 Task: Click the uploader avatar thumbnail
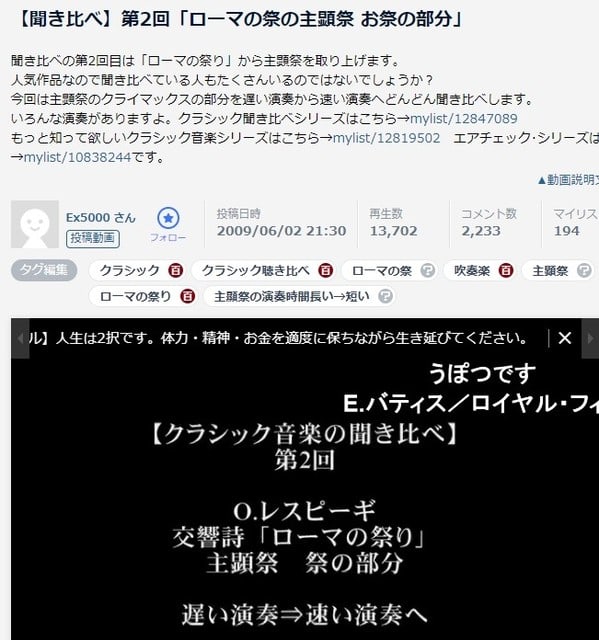pyautogui.click(x=35, y=224)
